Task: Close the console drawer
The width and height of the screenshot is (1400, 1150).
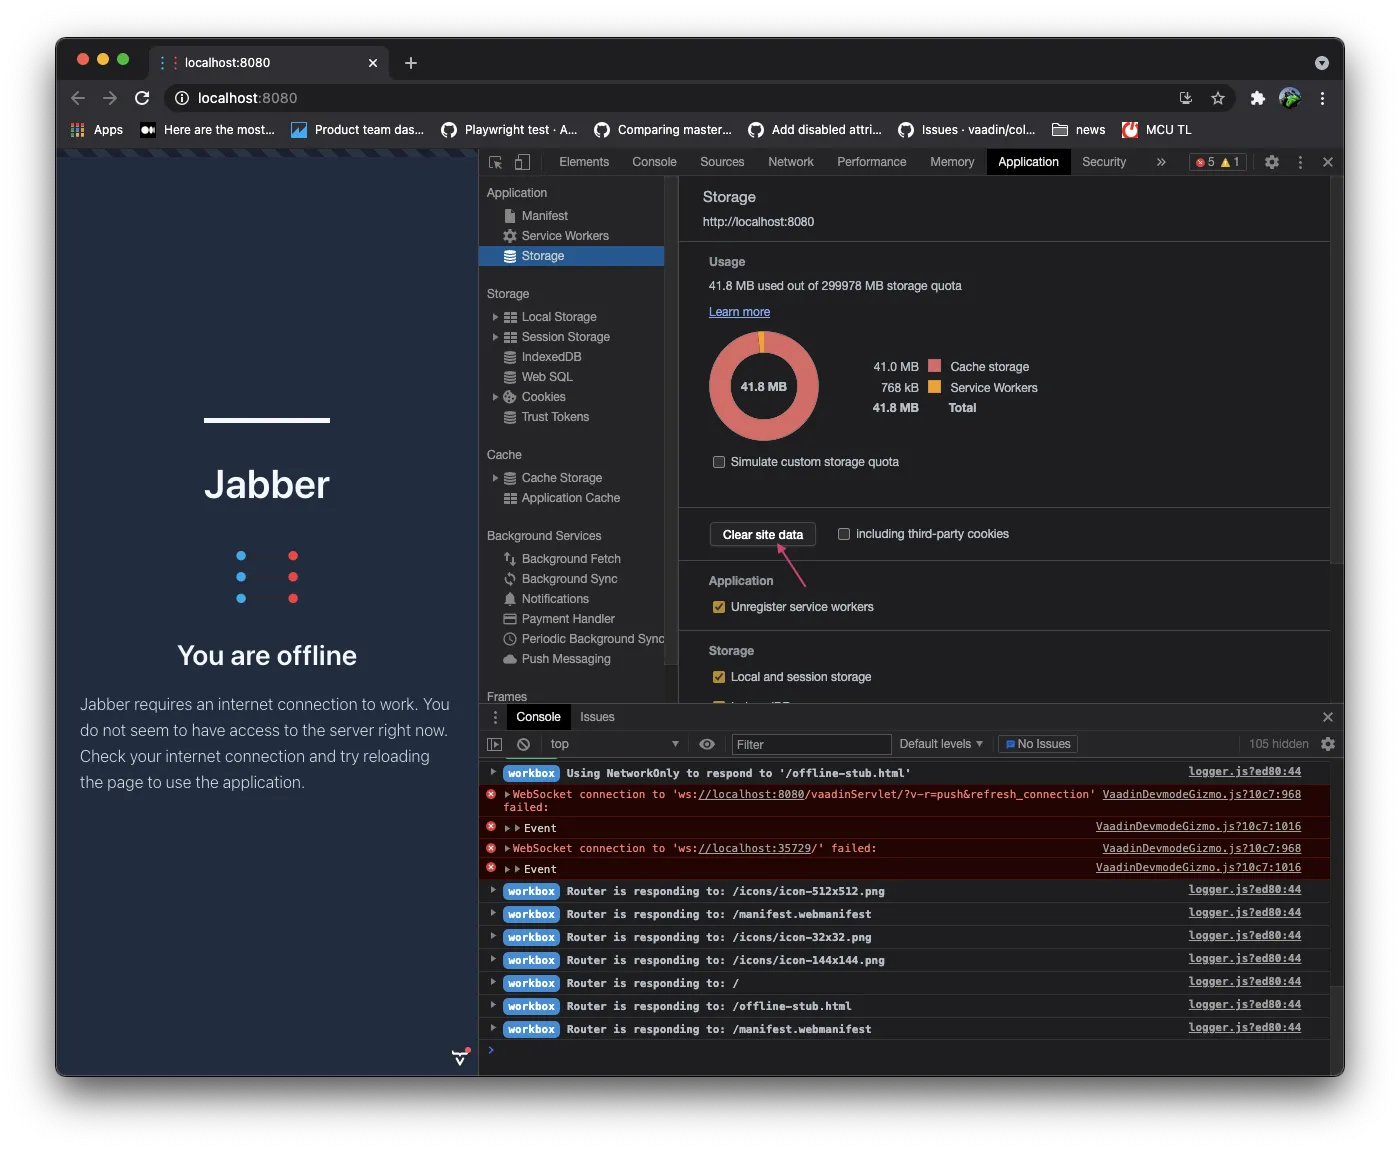Action: tap(1328, 717)
